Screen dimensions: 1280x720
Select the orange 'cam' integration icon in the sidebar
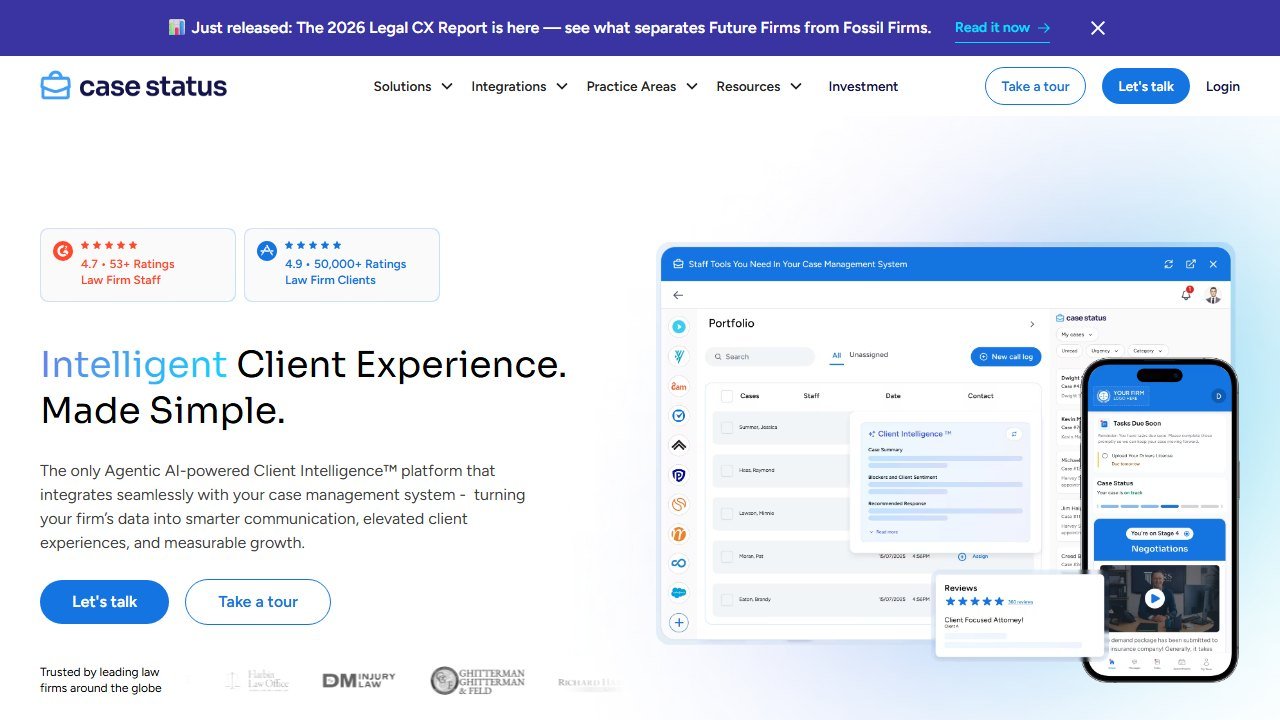coord(679,386)
